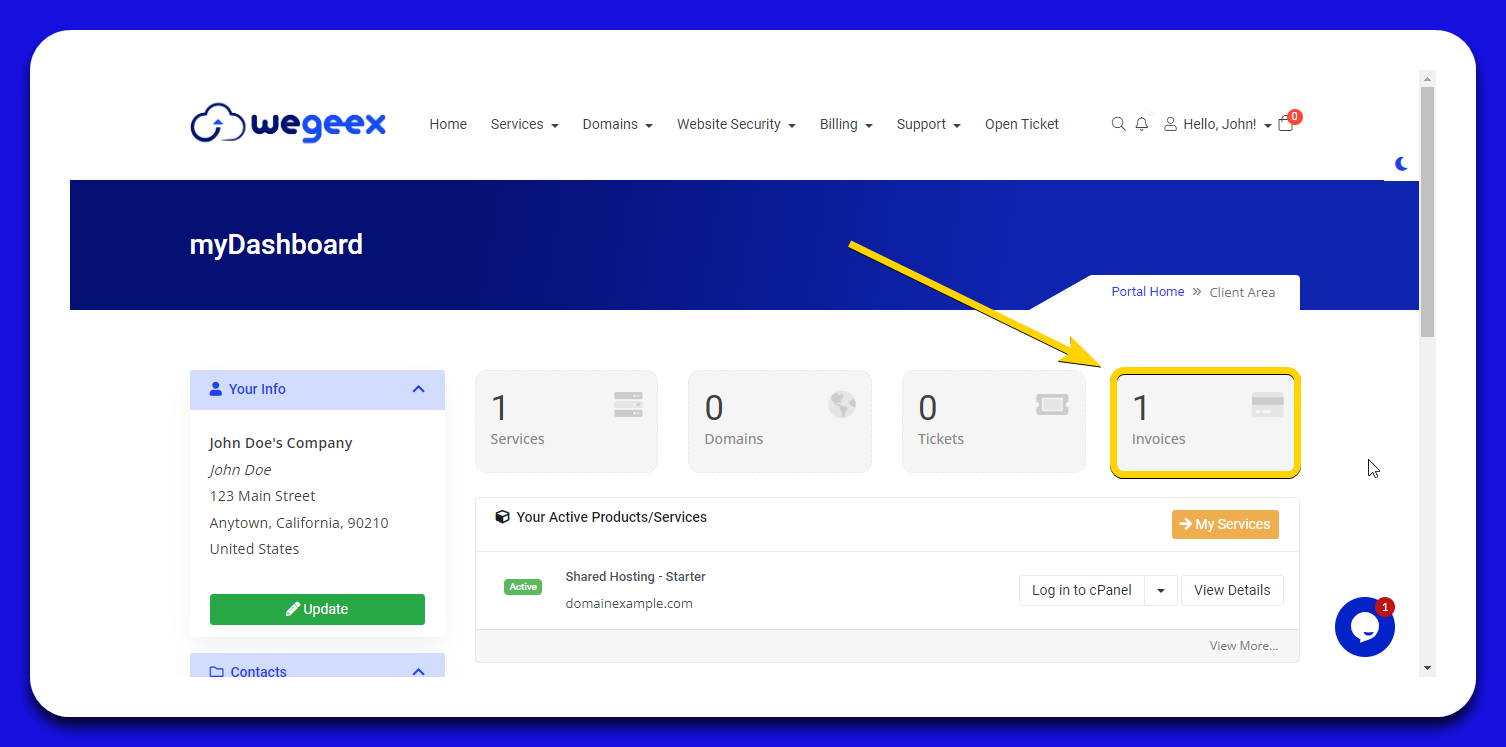Open search with magnifier icon
This screenshot has width=1506, height=747.
(x=1118, y=124)
